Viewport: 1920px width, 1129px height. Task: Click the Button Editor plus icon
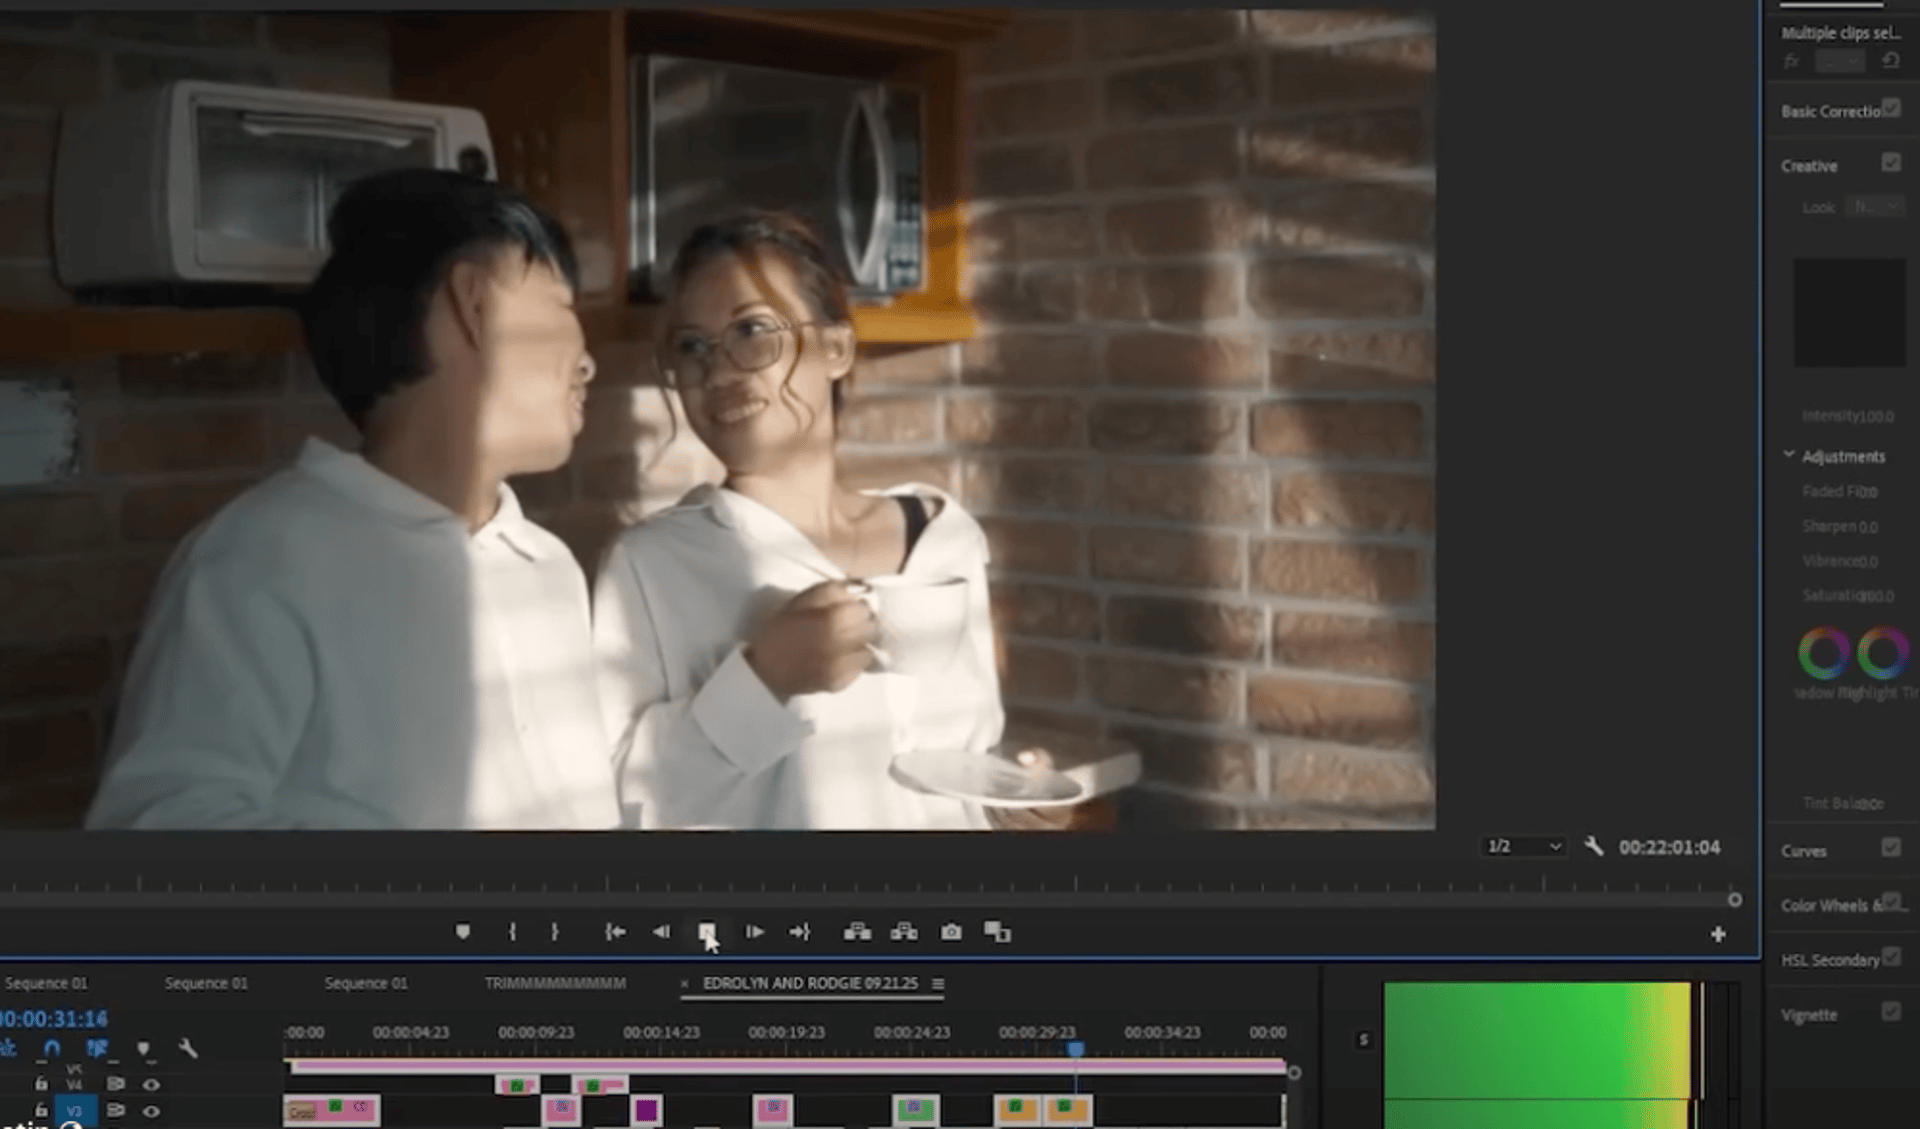[1718, 934]
